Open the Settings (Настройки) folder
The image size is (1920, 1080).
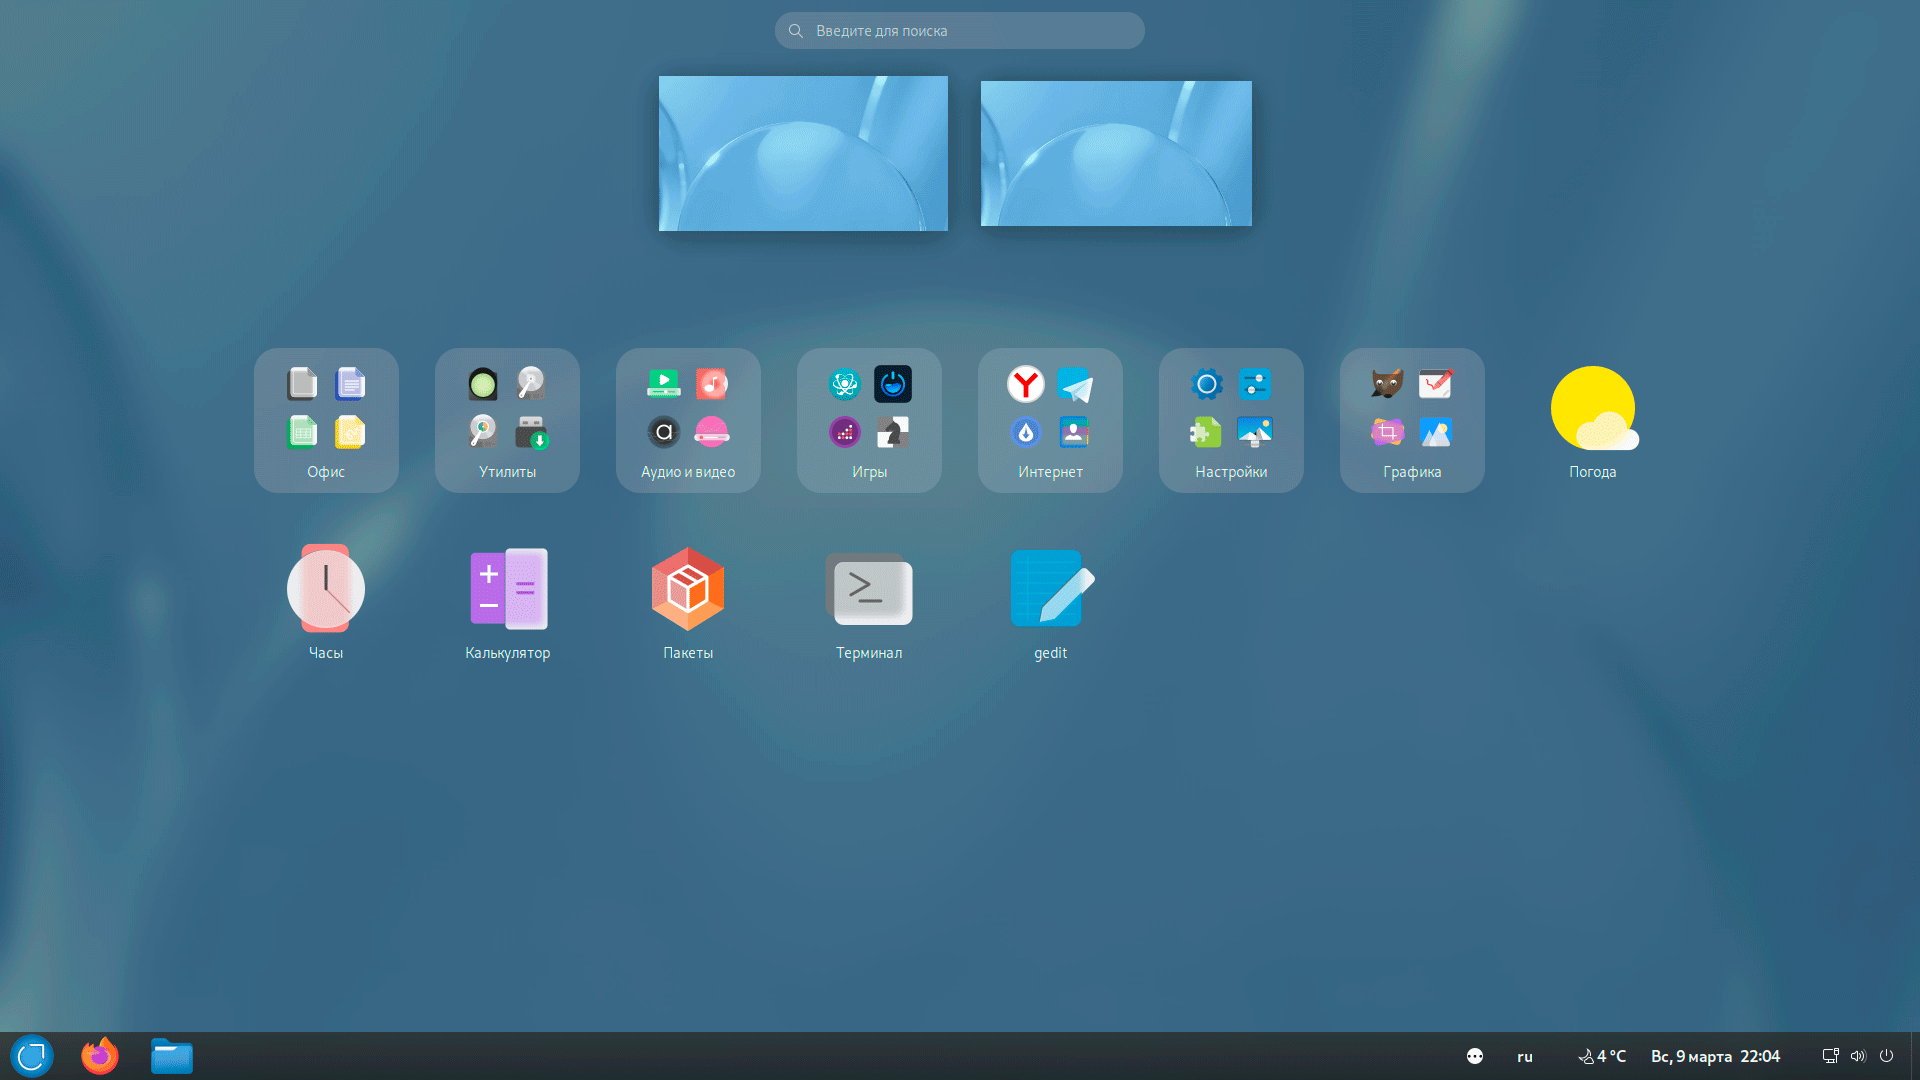[1231, 420]
